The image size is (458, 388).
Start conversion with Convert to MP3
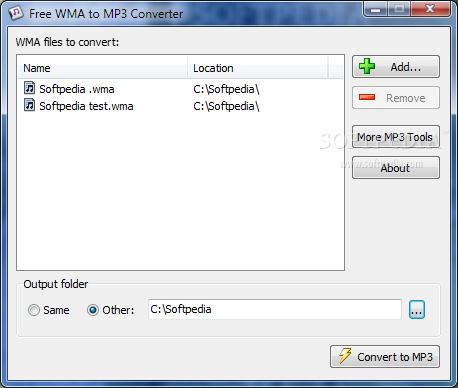385,357
